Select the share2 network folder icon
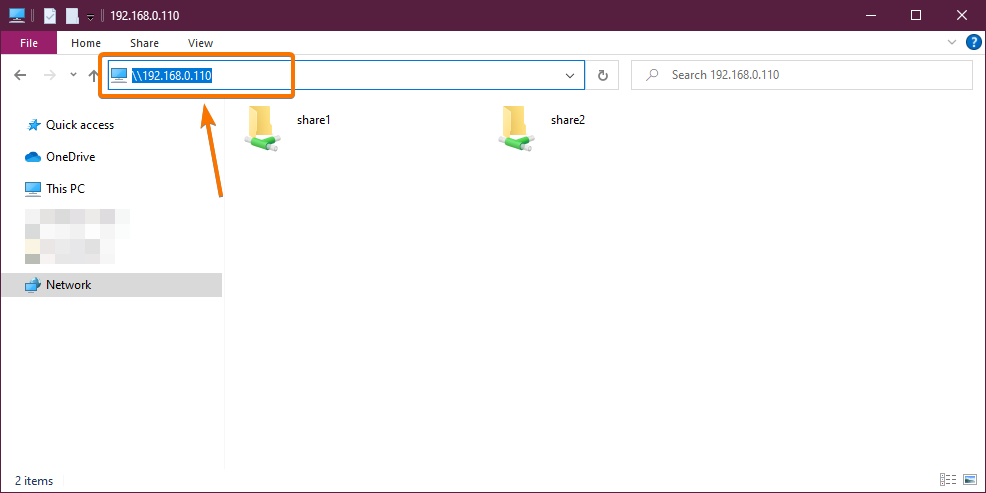This screenshot has height=493, width=986. pos(516,128)
